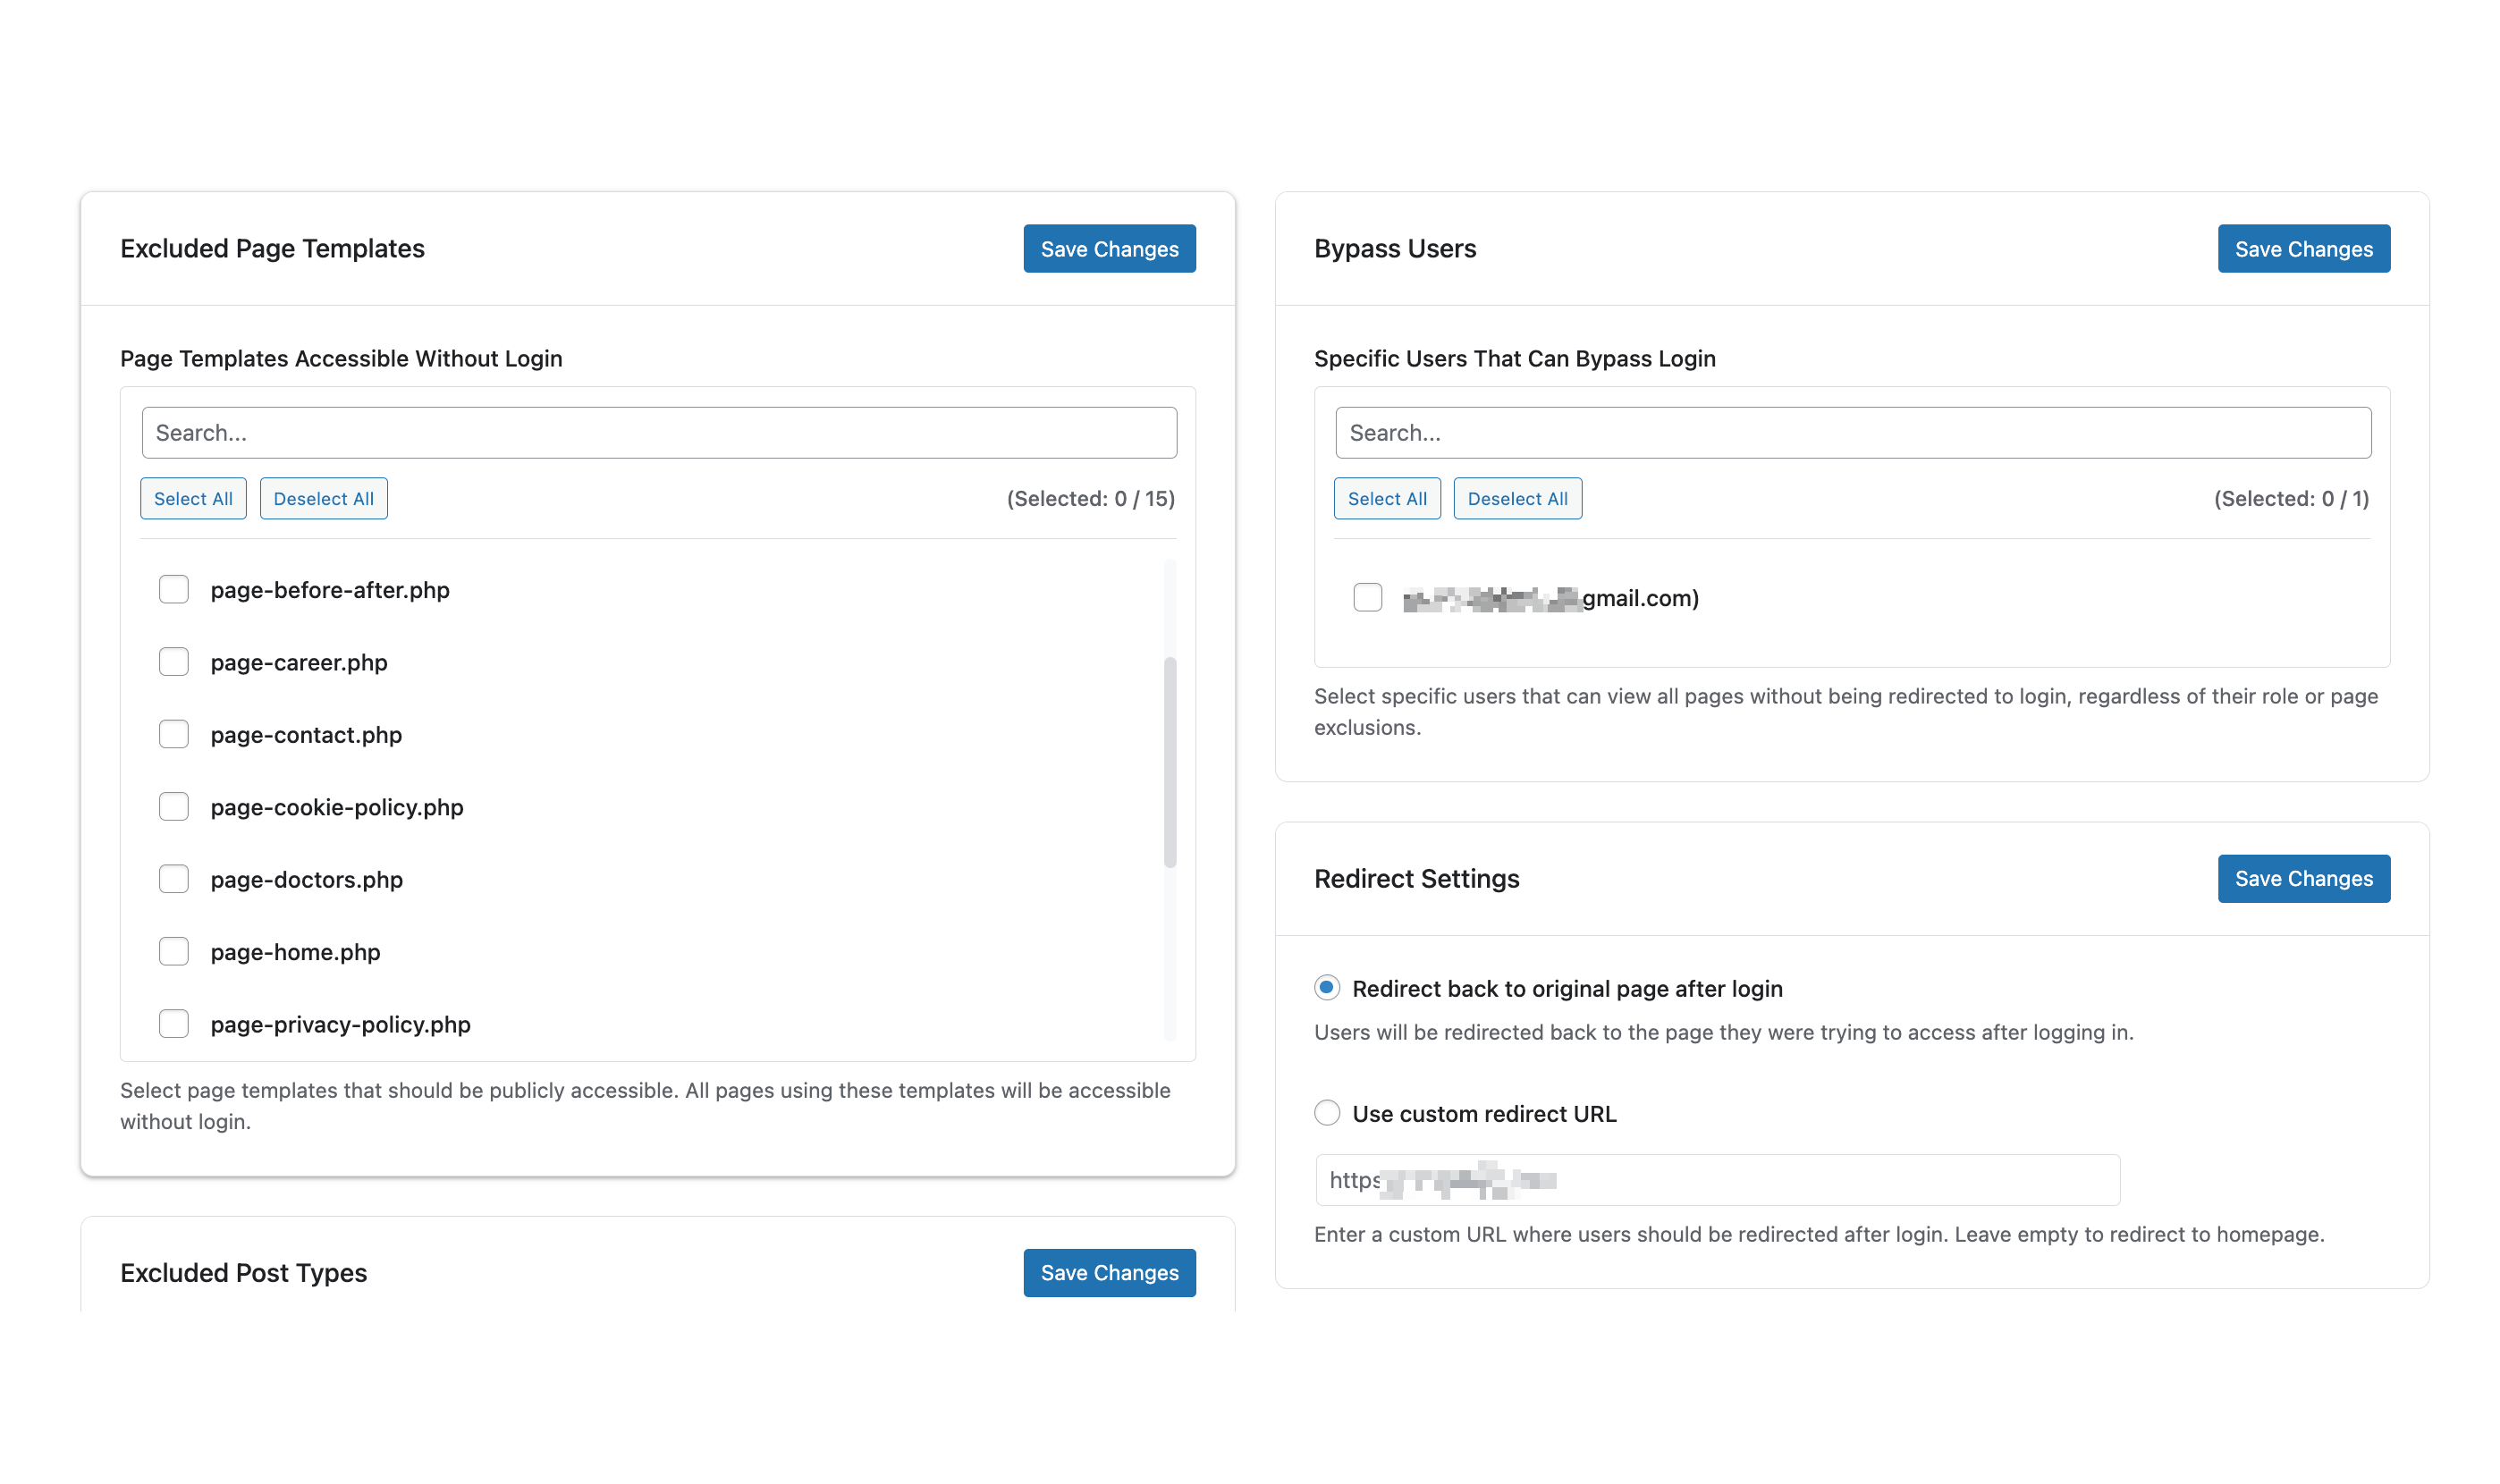Choose Use custom redirect URL option

pyautogui.click(x=1326, y=1113)
